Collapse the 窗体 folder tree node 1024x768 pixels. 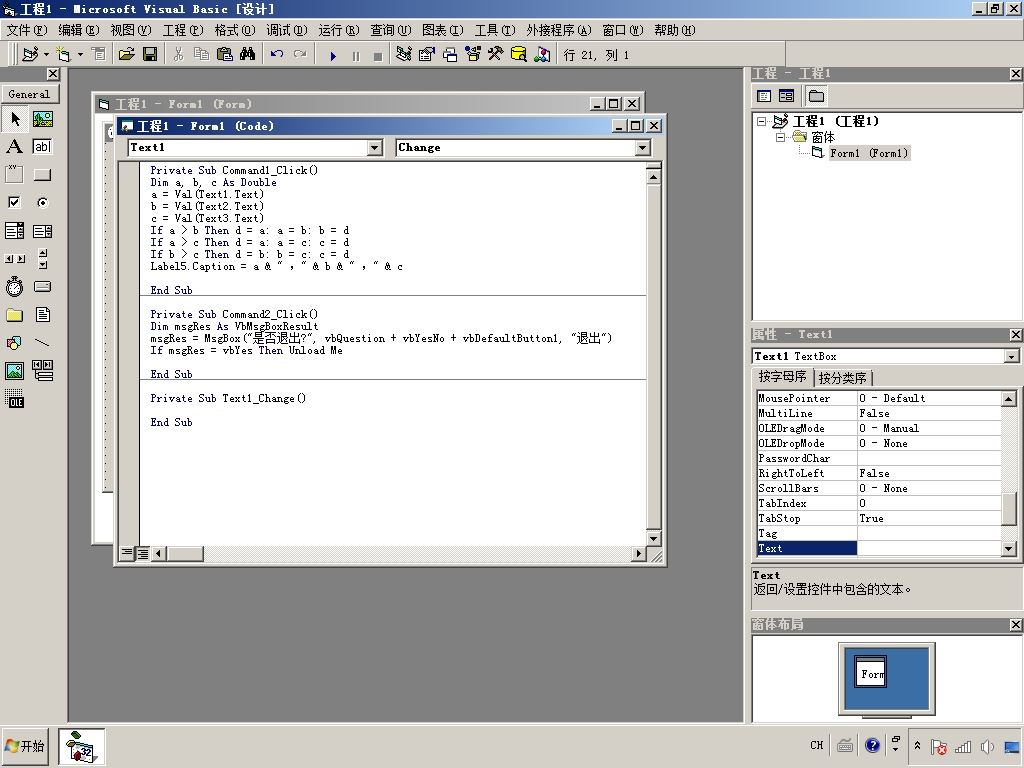781,137
